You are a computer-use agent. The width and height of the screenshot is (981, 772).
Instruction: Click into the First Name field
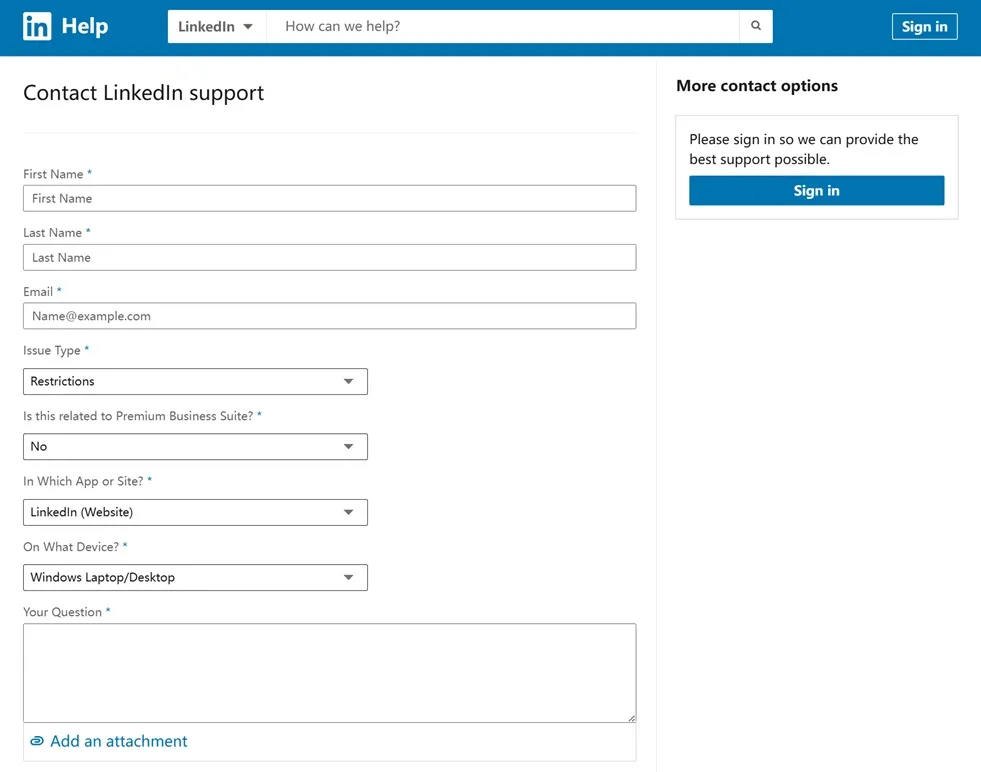(x=330, y=198)
